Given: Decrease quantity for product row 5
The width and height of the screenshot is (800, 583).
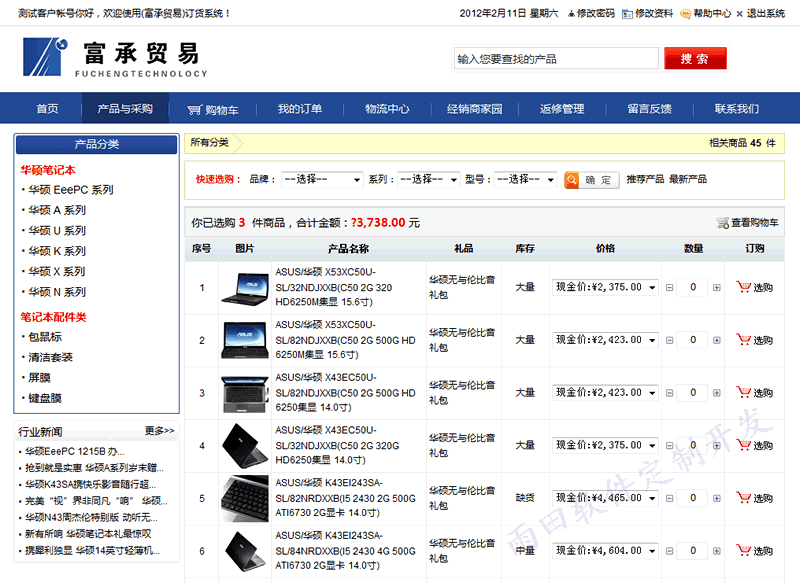Looking at the screenshot, I should pyautogui.click(x=669, y=498).
